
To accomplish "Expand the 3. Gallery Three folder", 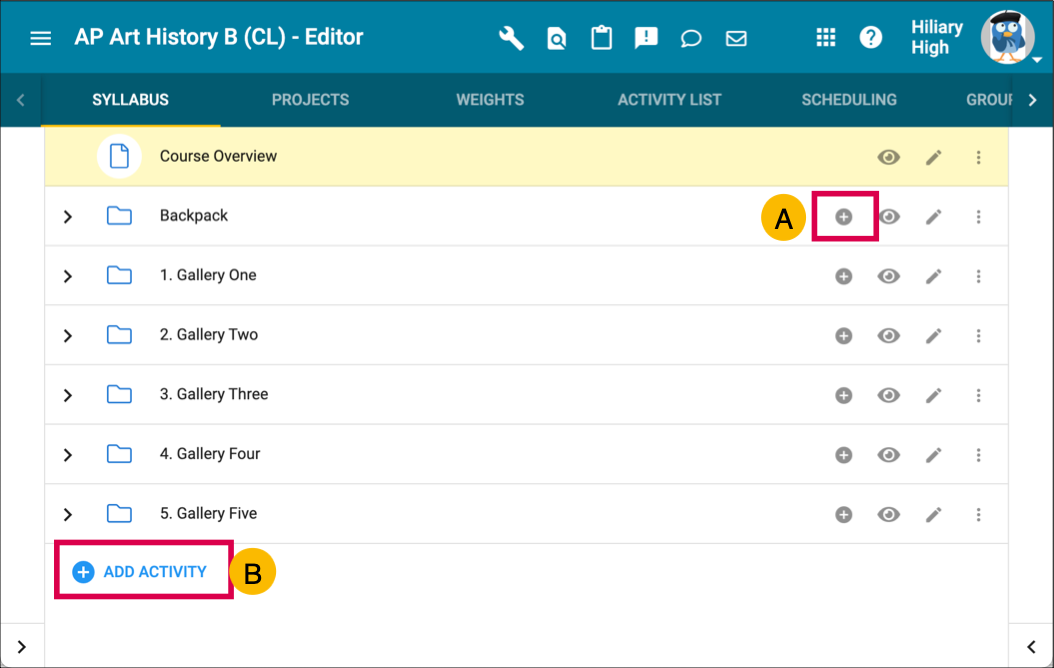I will pyautogui.click(x=68, y=395).
